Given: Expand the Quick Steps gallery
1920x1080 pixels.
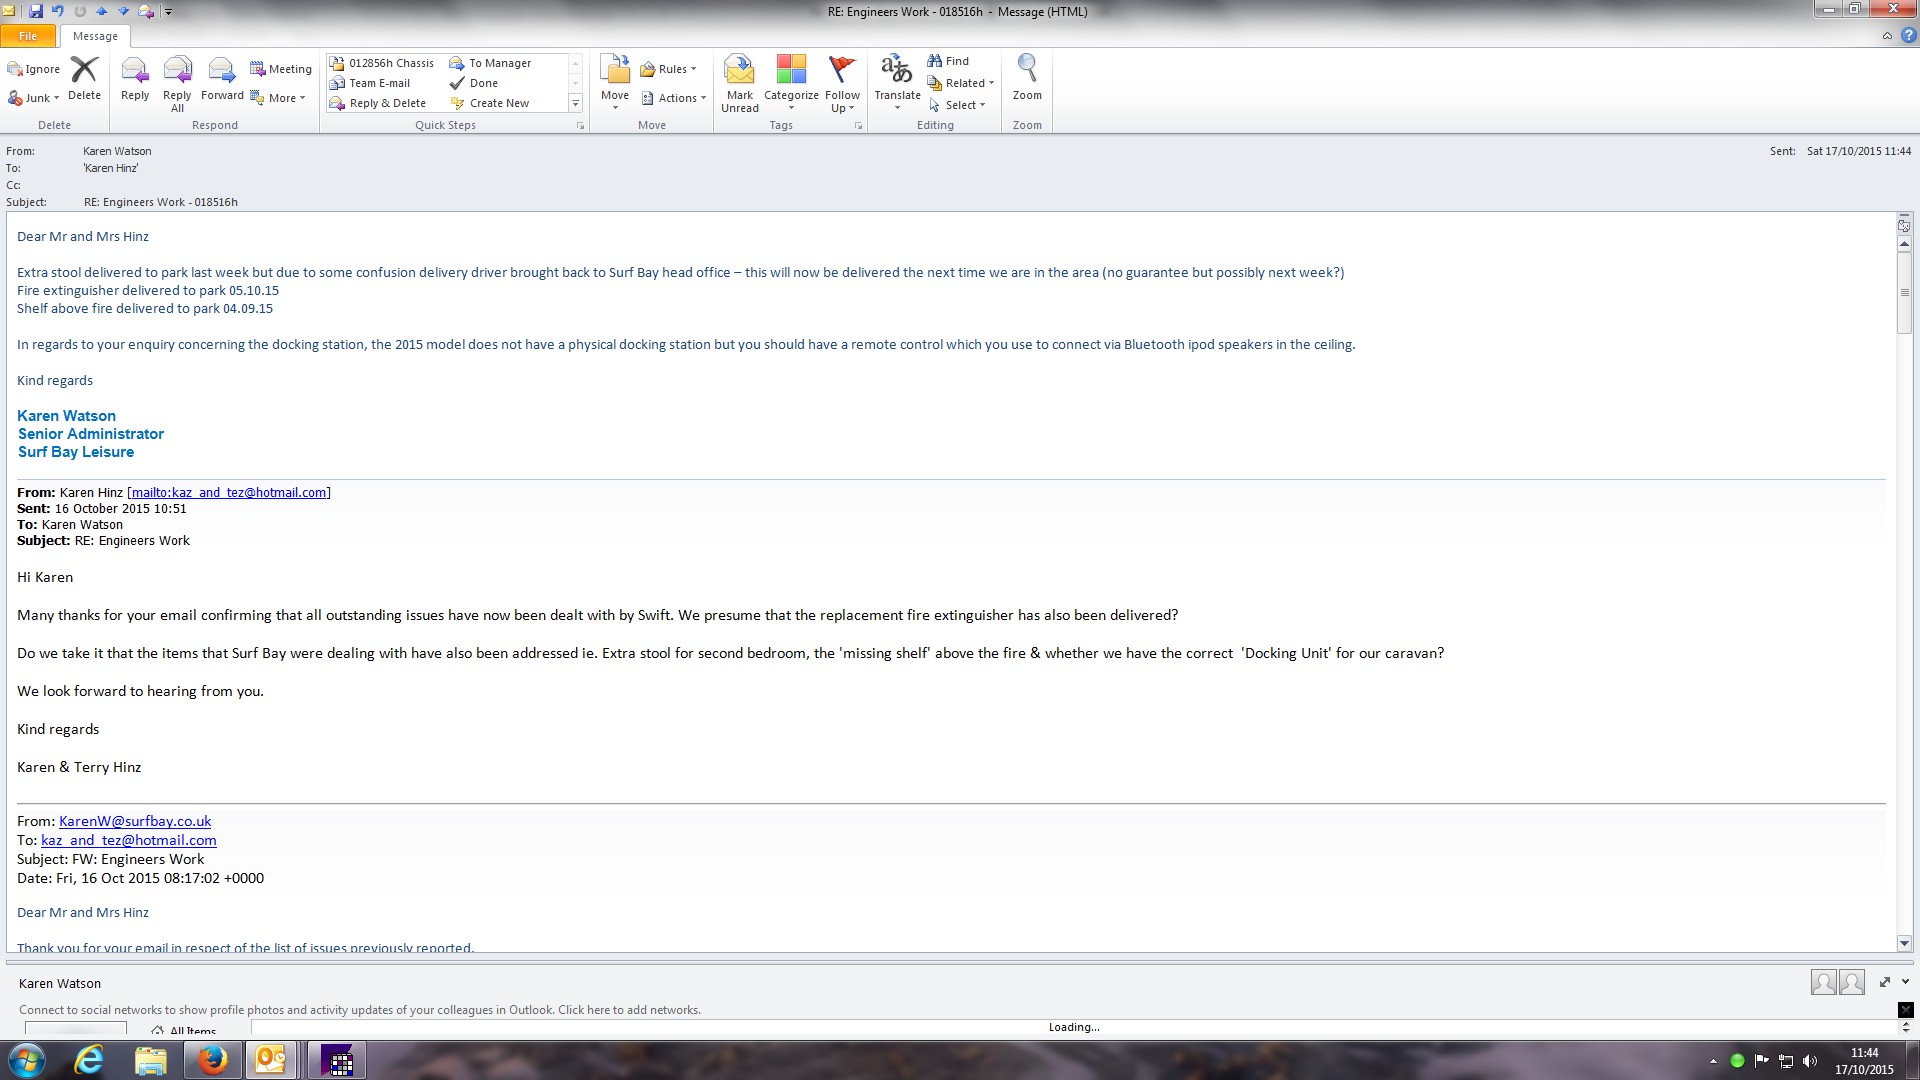Looking at the screenshot, I should point(575,103).
